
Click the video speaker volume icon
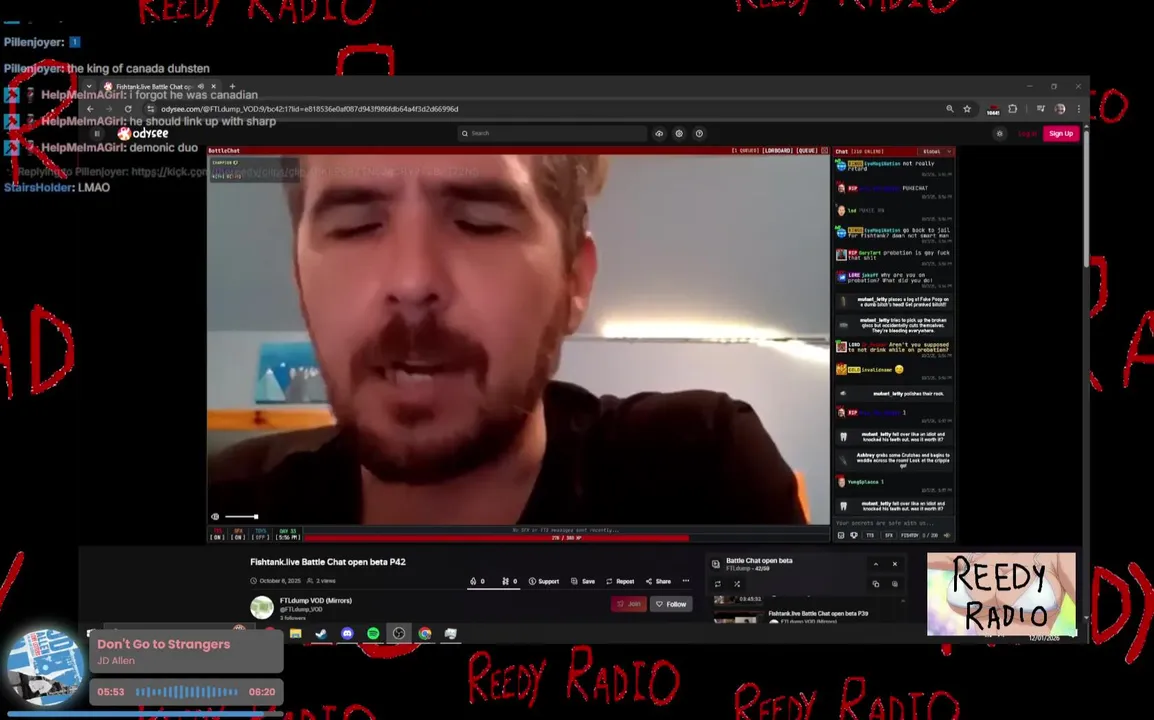215,517
